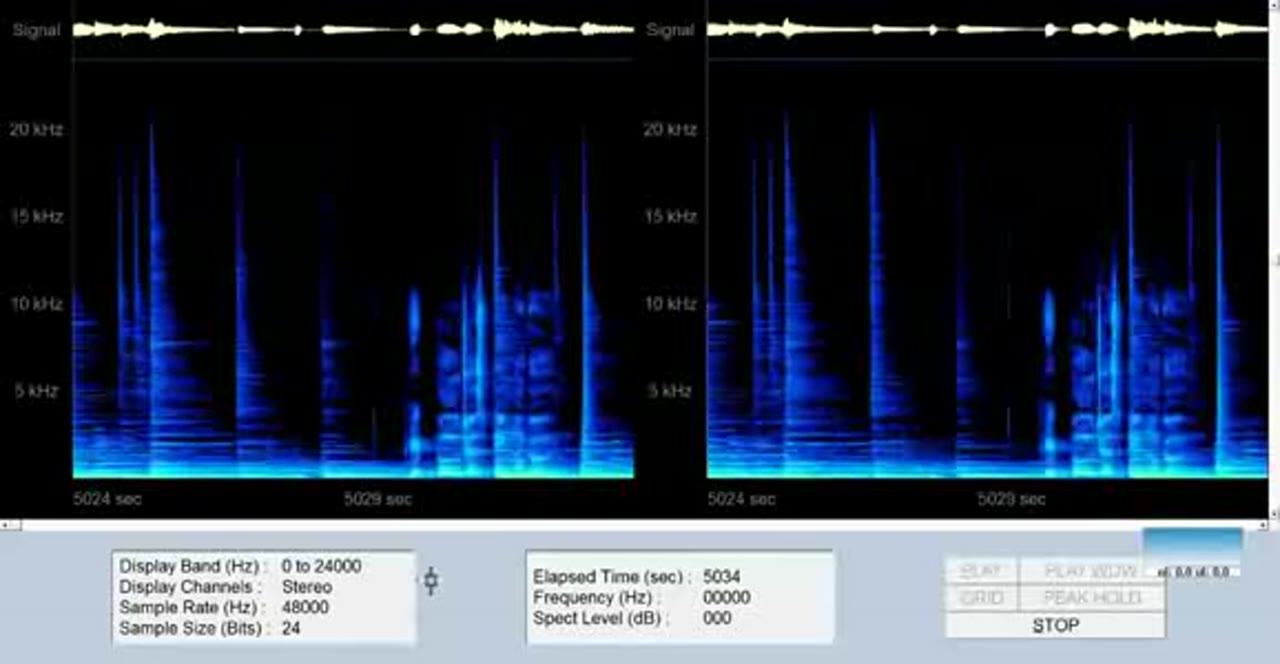Screen dimensions: 1280x664
Task: Click the Sample Rate value "48000"
Action: click(305, 607)
